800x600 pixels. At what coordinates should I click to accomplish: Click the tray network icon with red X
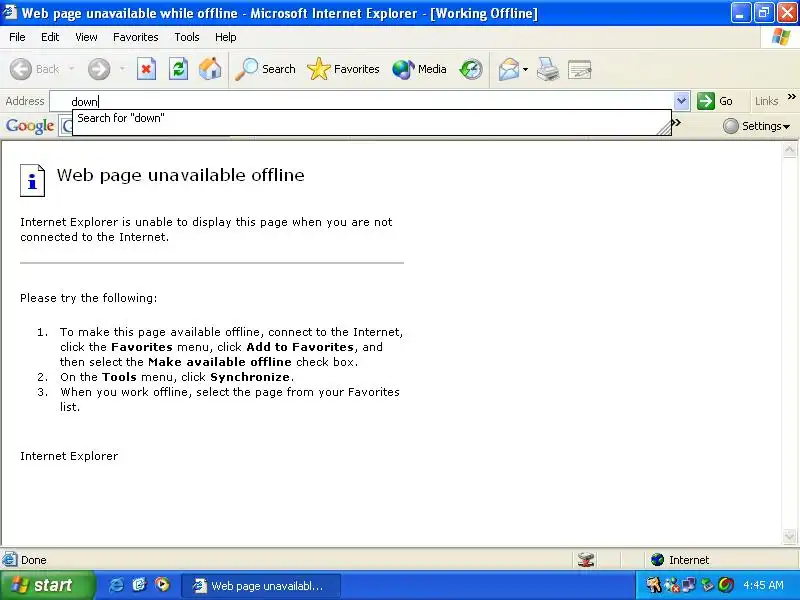[671, 585]
